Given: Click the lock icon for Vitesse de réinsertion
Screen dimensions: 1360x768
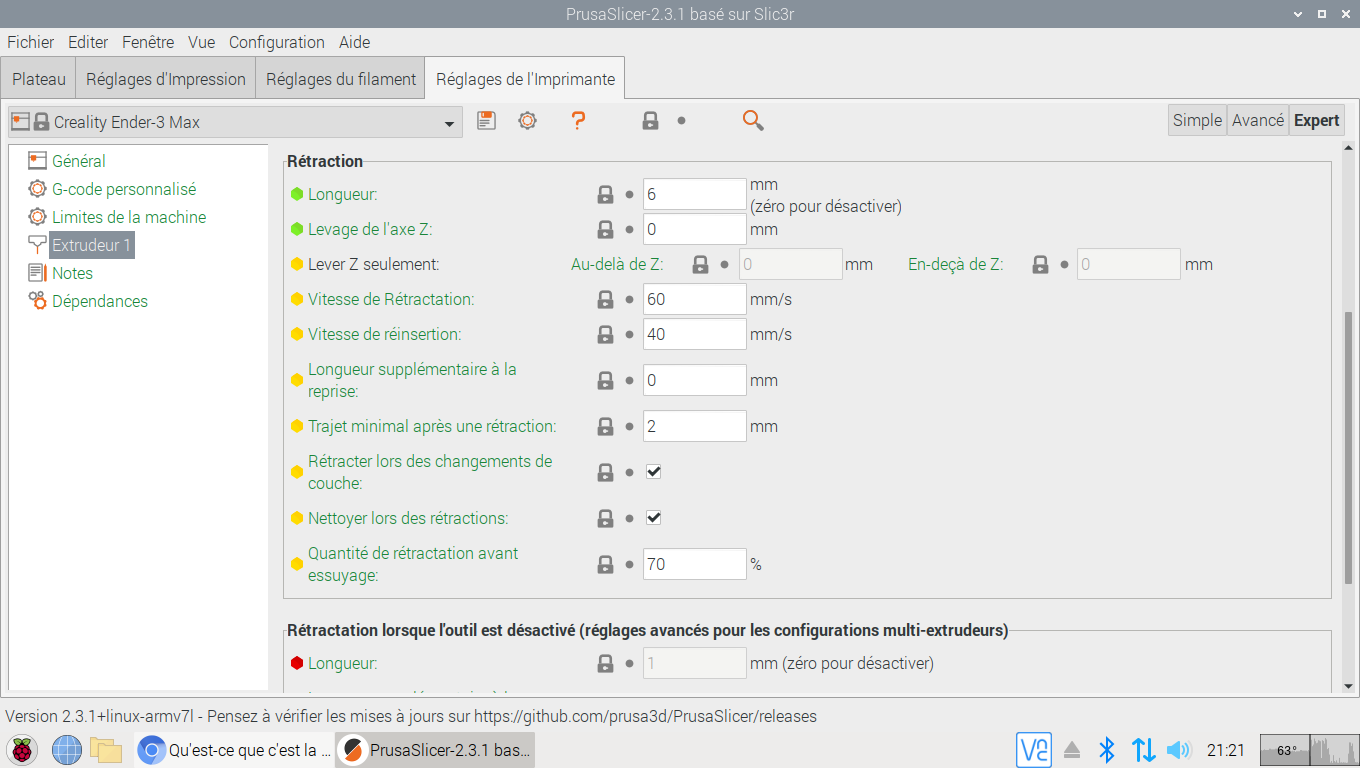Looking at the screenshot, I should pyautogui.click(x=605, y=334).
